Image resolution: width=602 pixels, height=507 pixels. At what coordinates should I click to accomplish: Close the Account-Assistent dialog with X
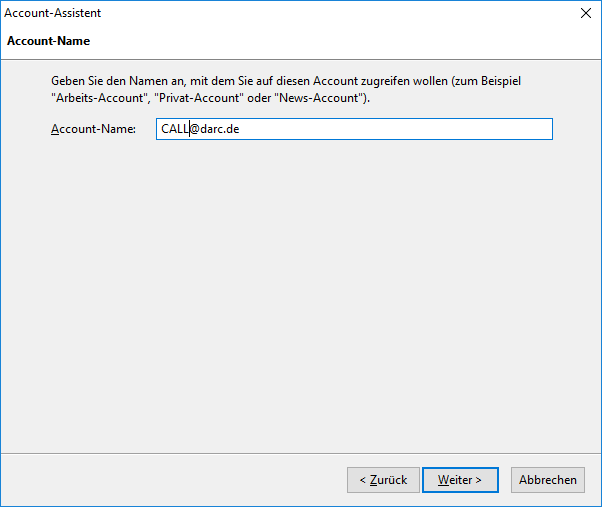coord(585,13)
